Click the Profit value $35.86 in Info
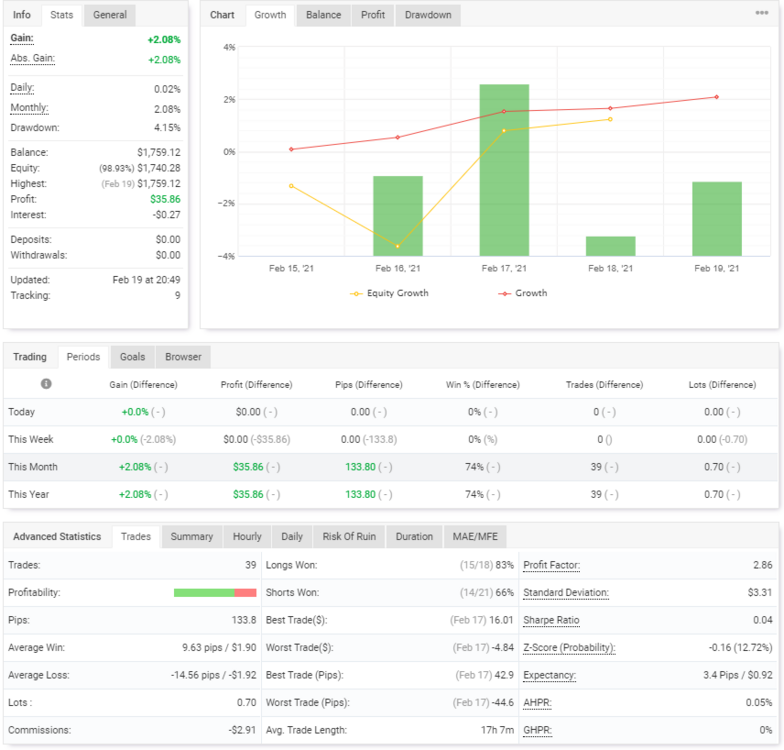 pyautogui.click(x=165, y=199)
